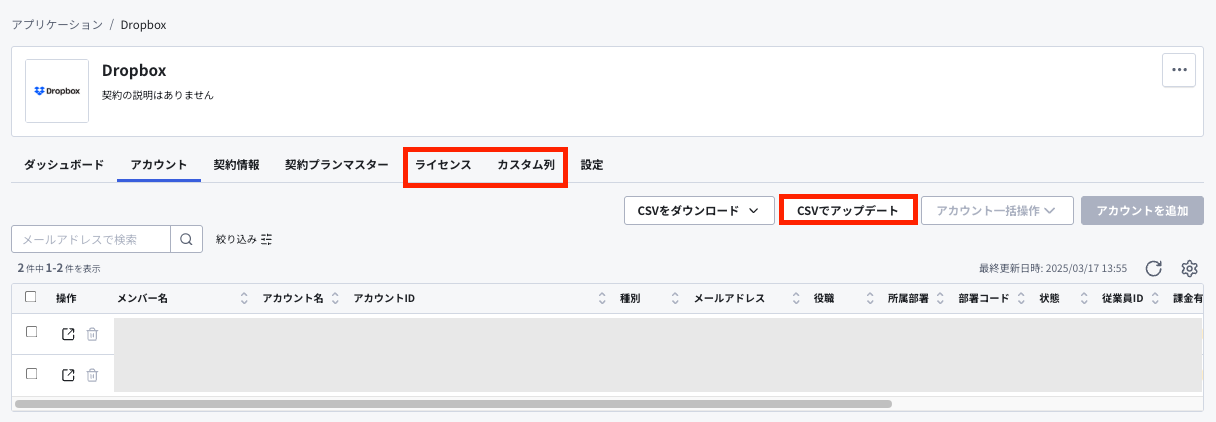This screenshot has height=422, width=1216.
Task: Sort by メンバー名 column arrows
Action: click(x=244, y=299)
